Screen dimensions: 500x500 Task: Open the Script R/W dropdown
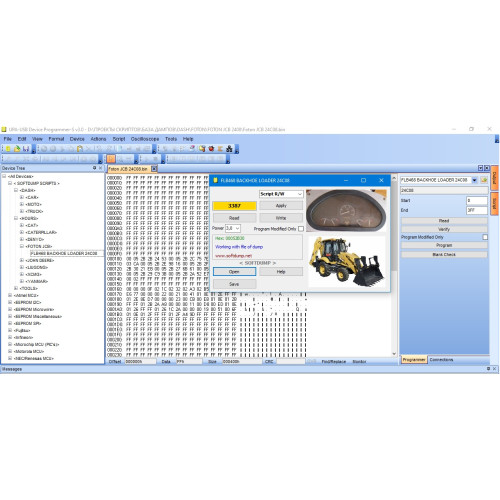pos(299,194)
